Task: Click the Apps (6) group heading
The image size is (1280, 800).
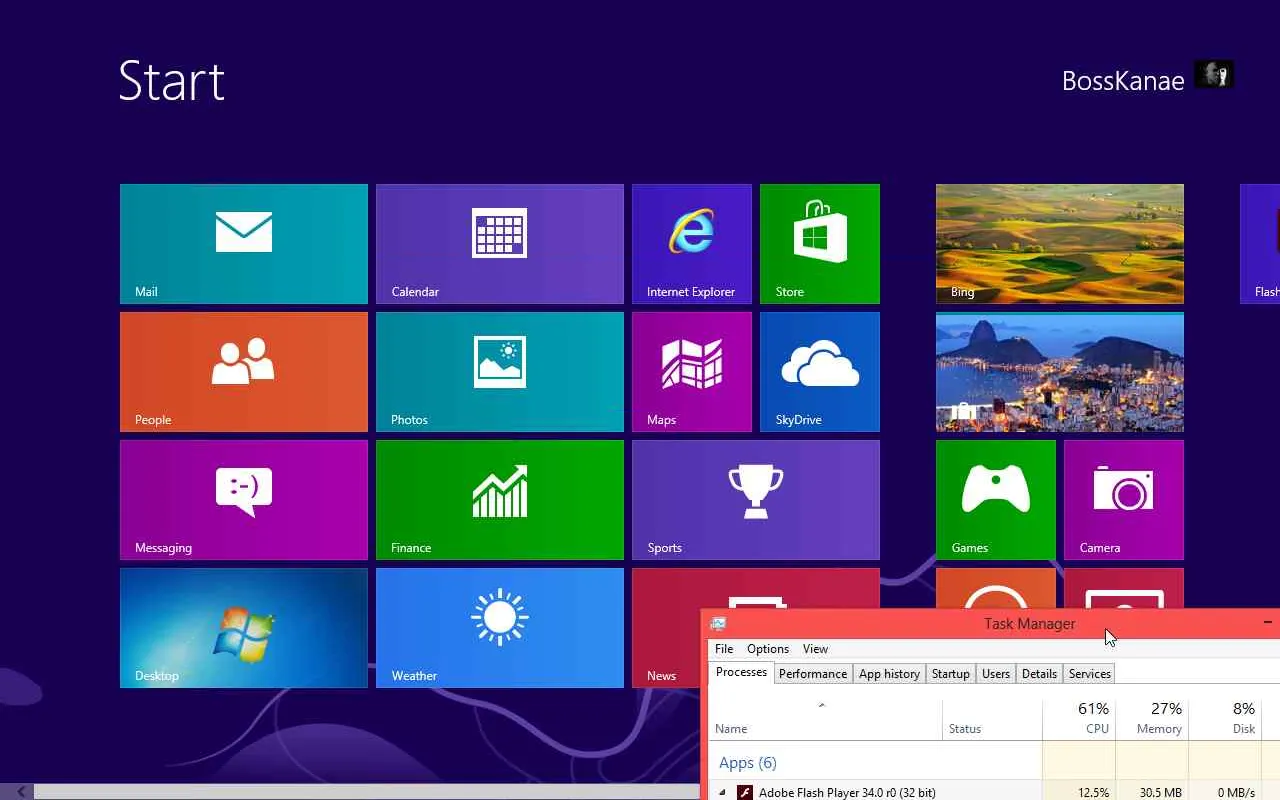Action: (748, 763)
